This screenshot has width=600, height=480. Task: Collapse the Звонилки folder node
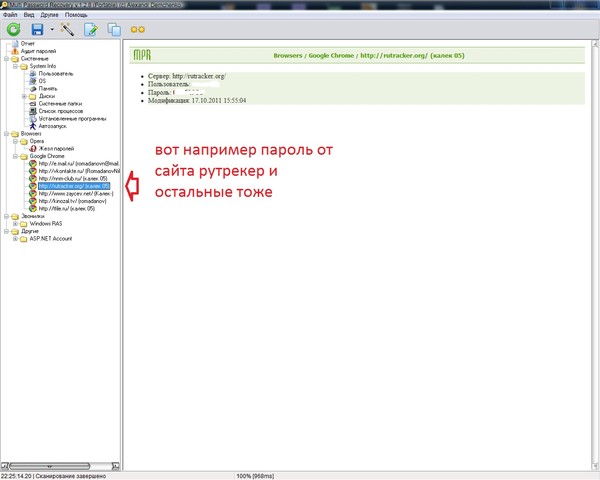coord(7,216)
